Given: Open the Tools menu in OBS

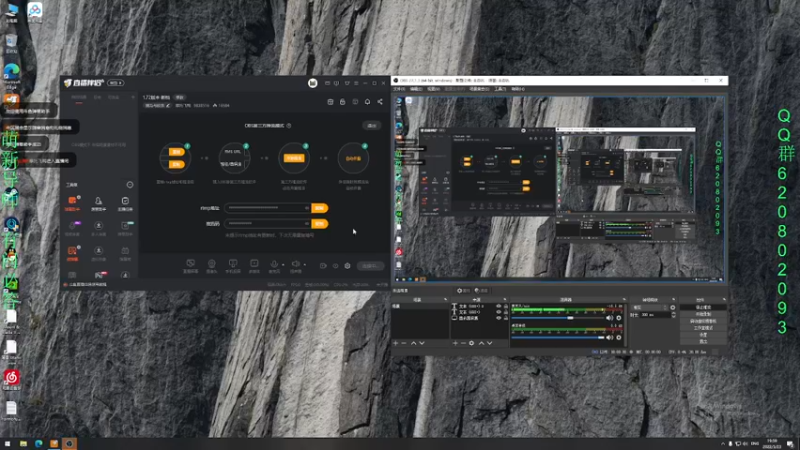Looking at the screenshot, I should [500, 89].
